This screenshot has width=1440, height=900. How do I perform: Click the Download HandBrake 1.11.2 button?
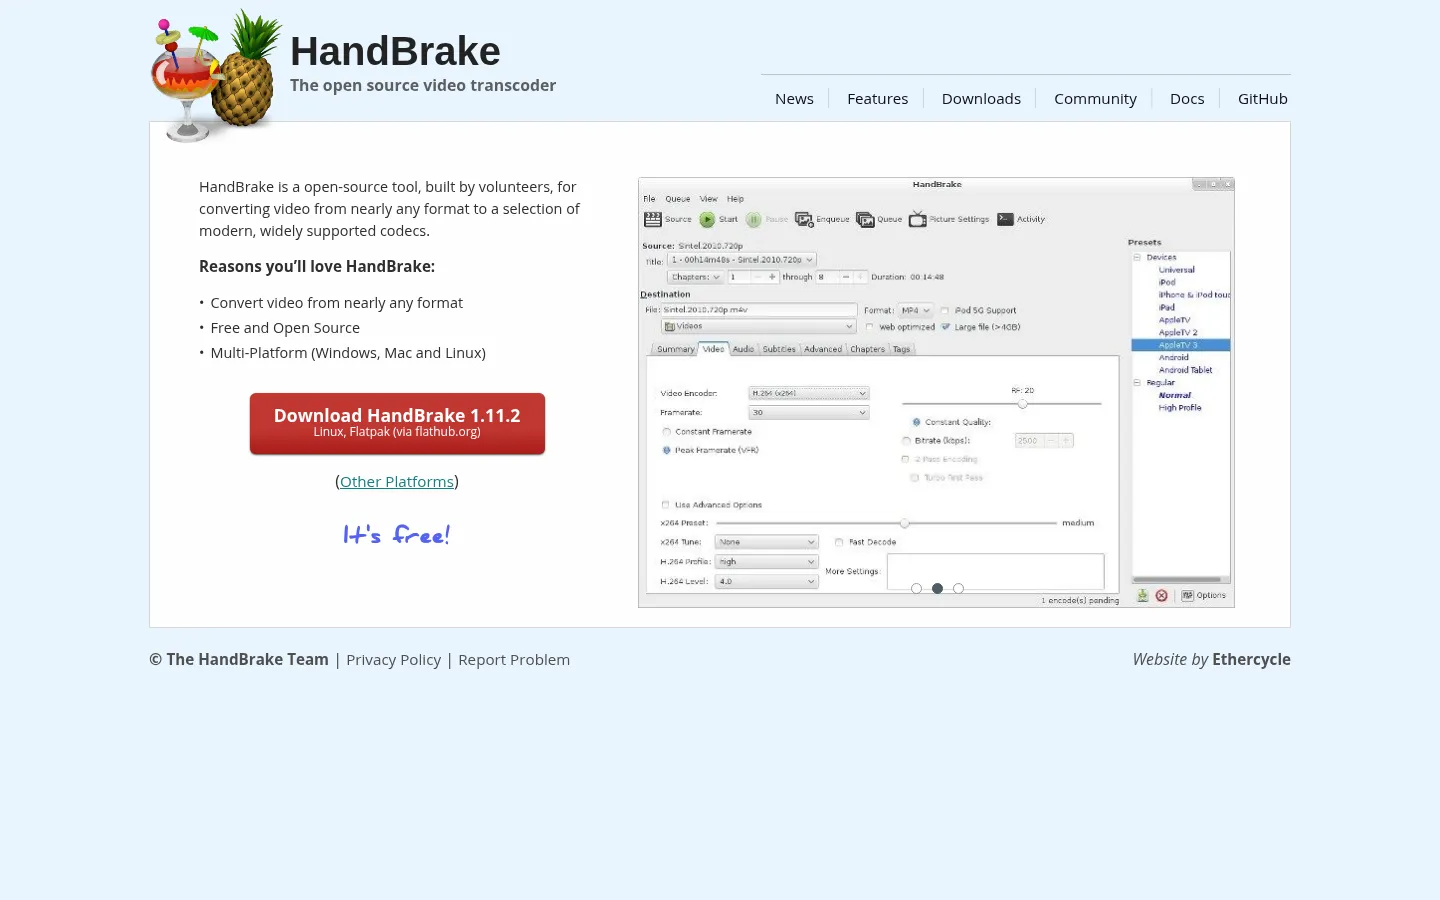397,423
